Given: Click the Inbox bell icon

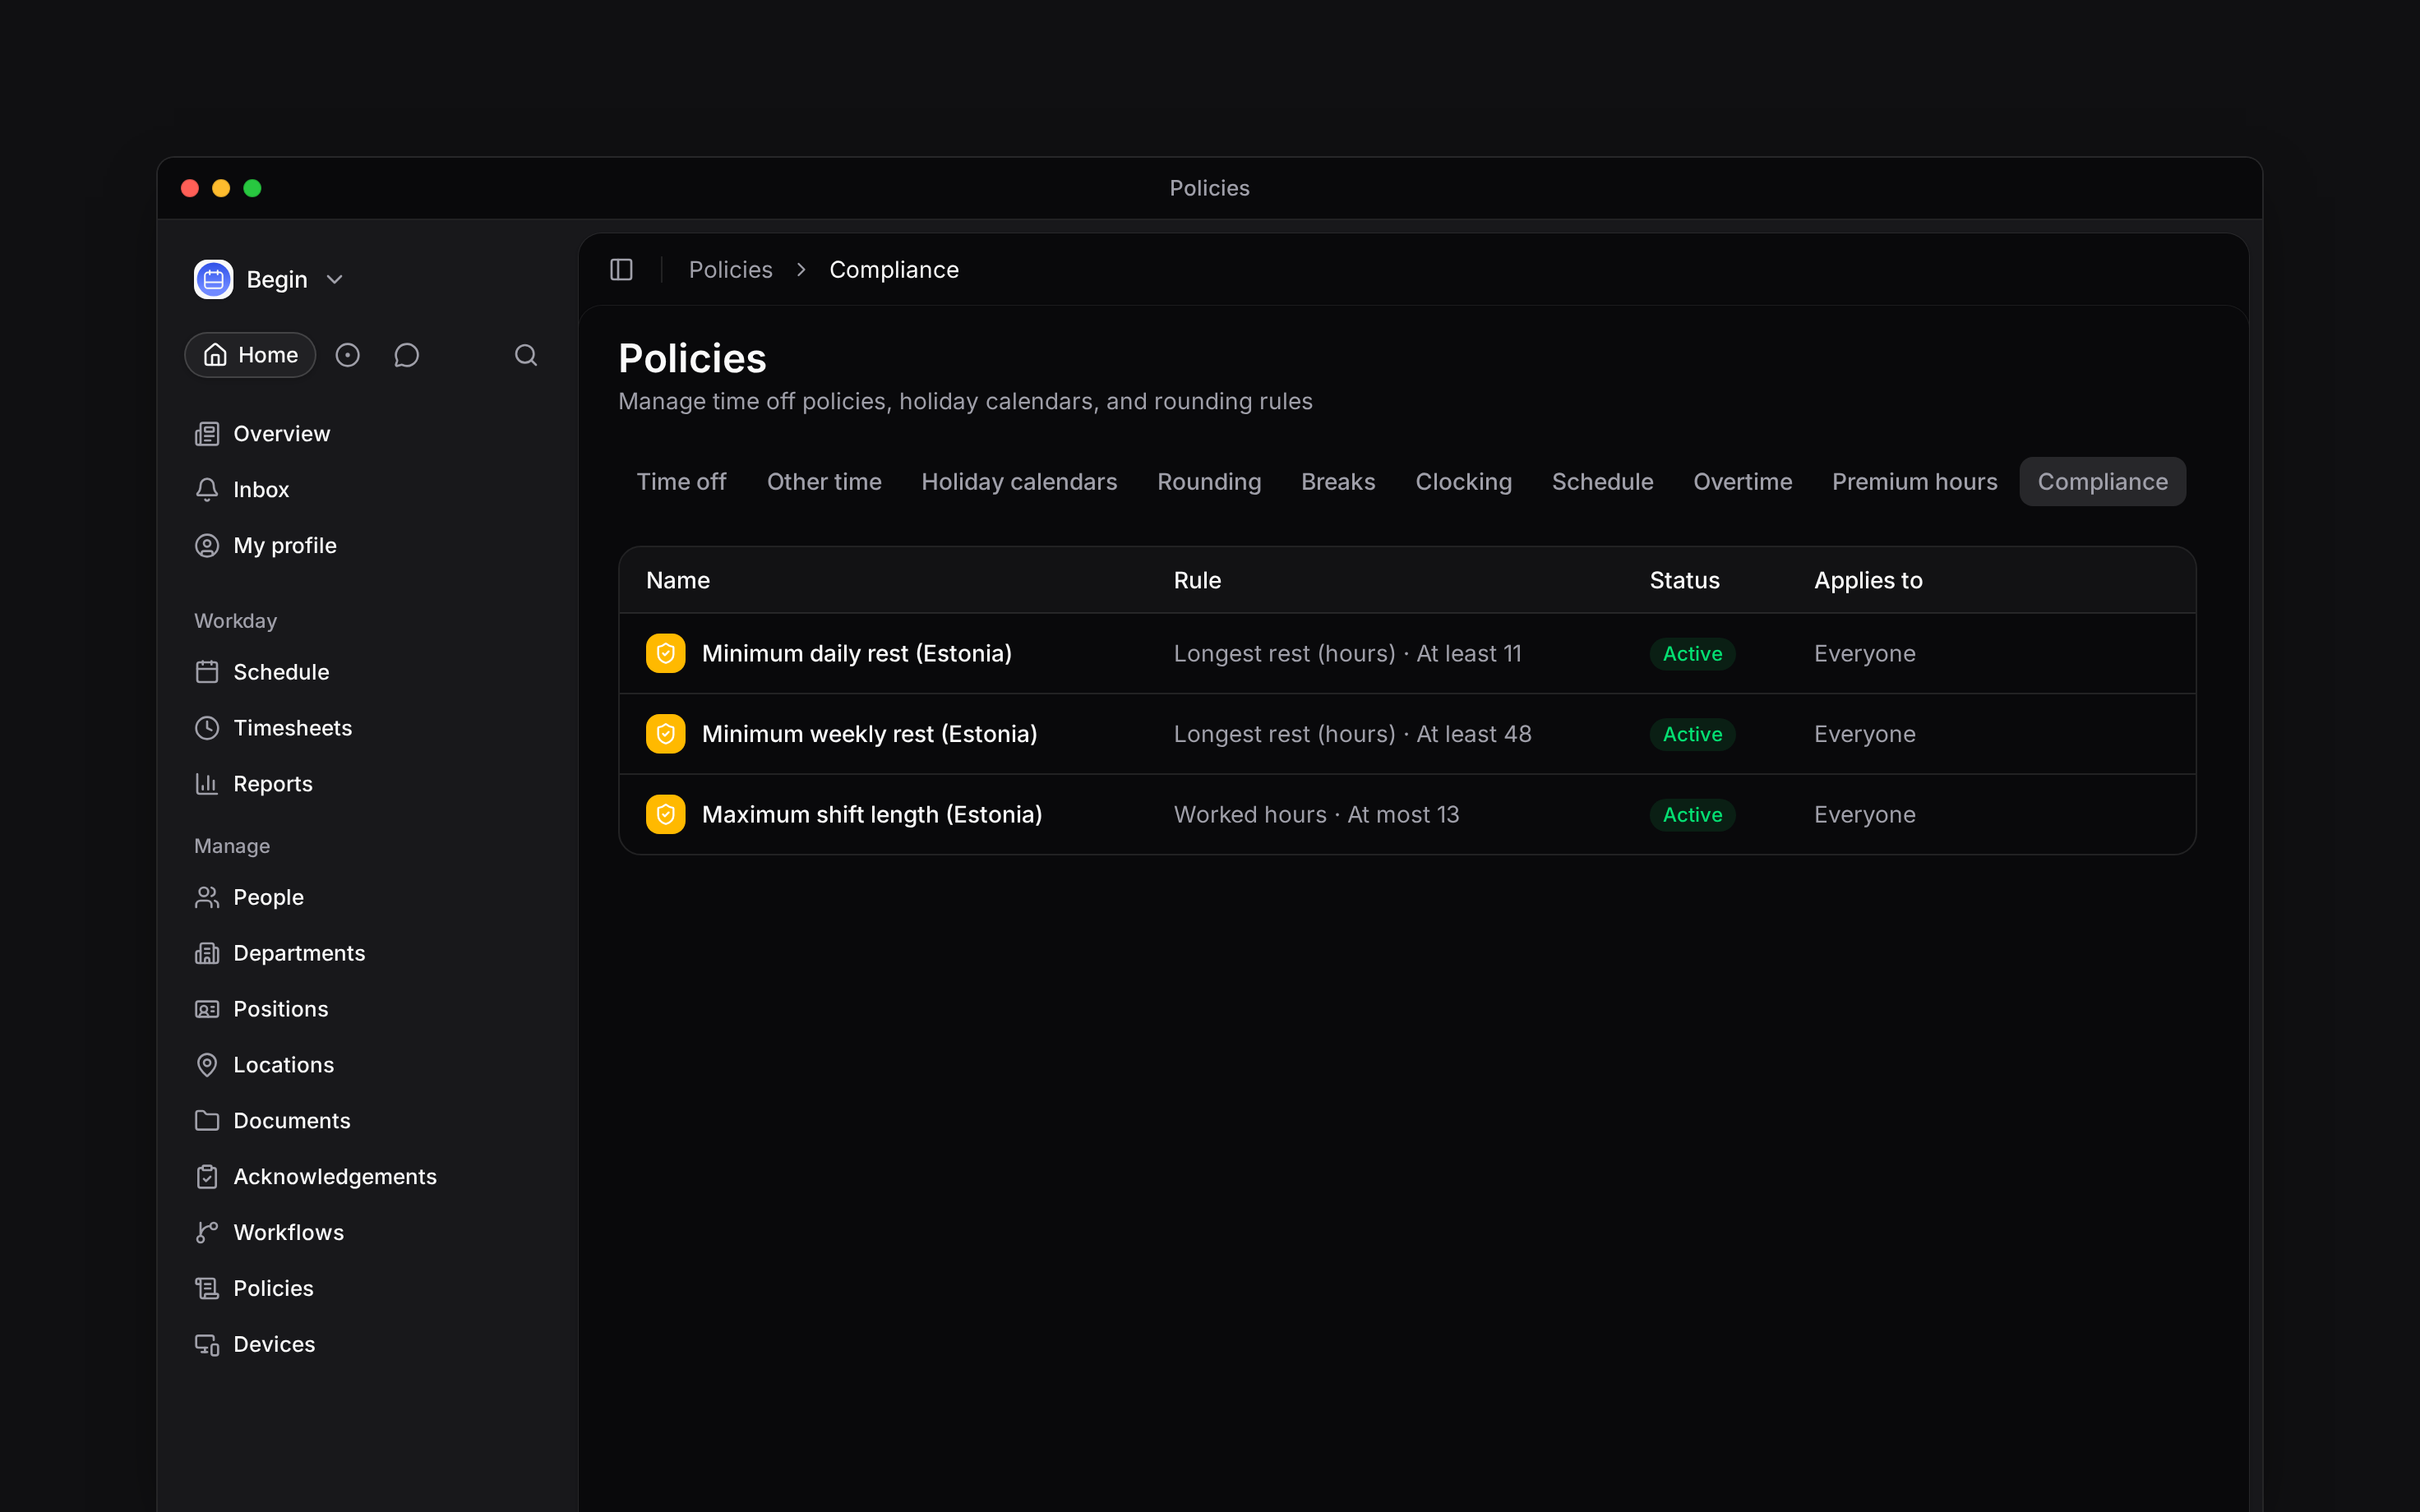Looking at the screenshot, I should (207, 490).
